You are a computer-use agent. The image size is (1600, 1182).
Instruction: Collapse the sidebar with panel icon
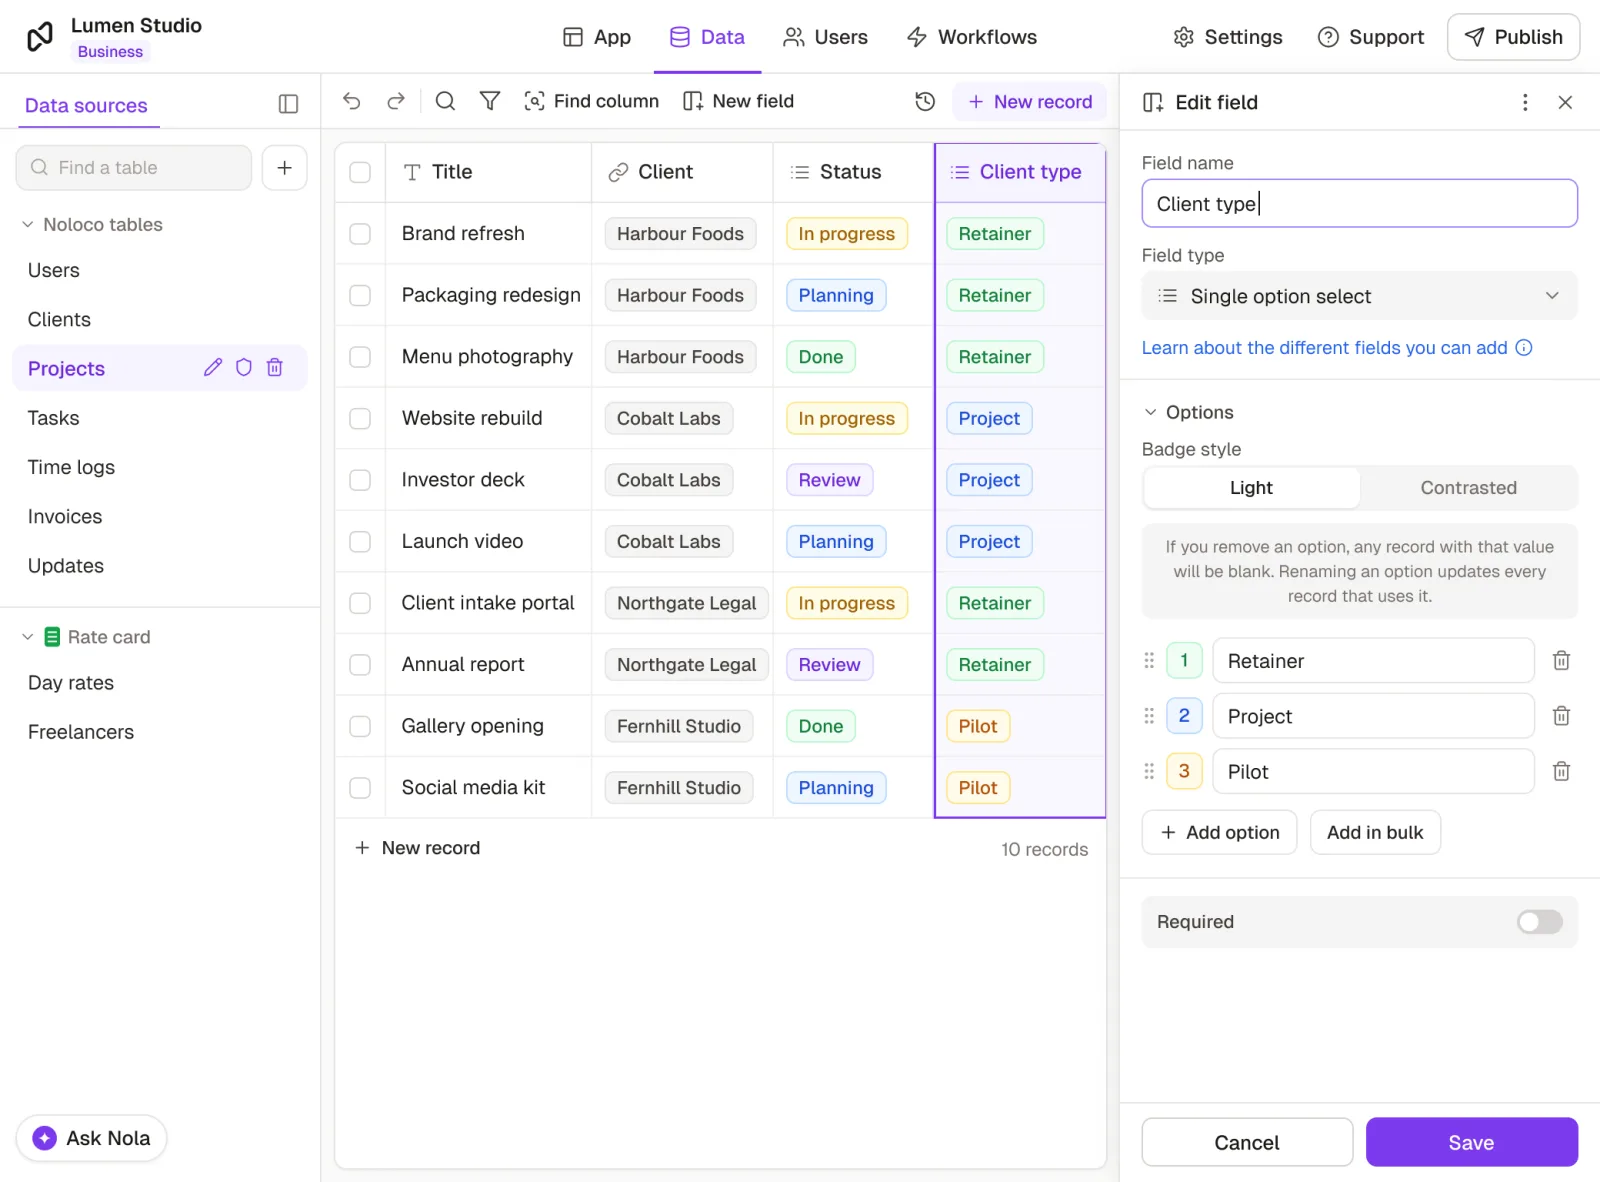click(288, 104)
